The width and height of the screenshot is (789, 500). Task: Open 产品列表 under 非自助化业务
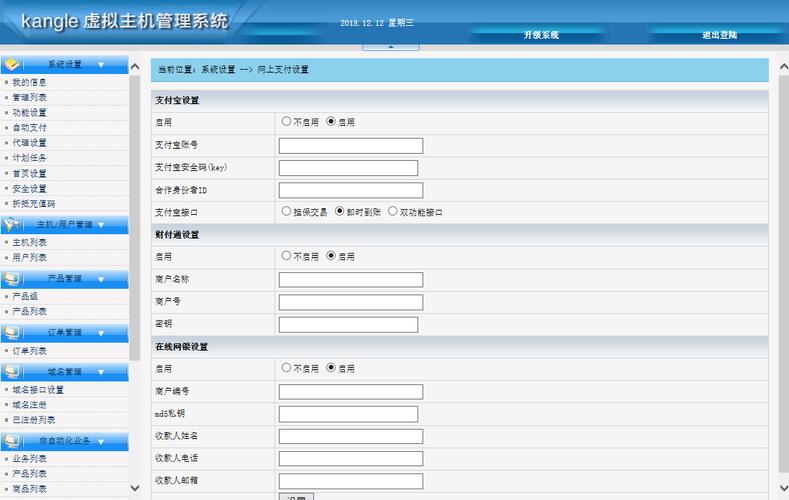pyautogui.click(x=29, y=474)
